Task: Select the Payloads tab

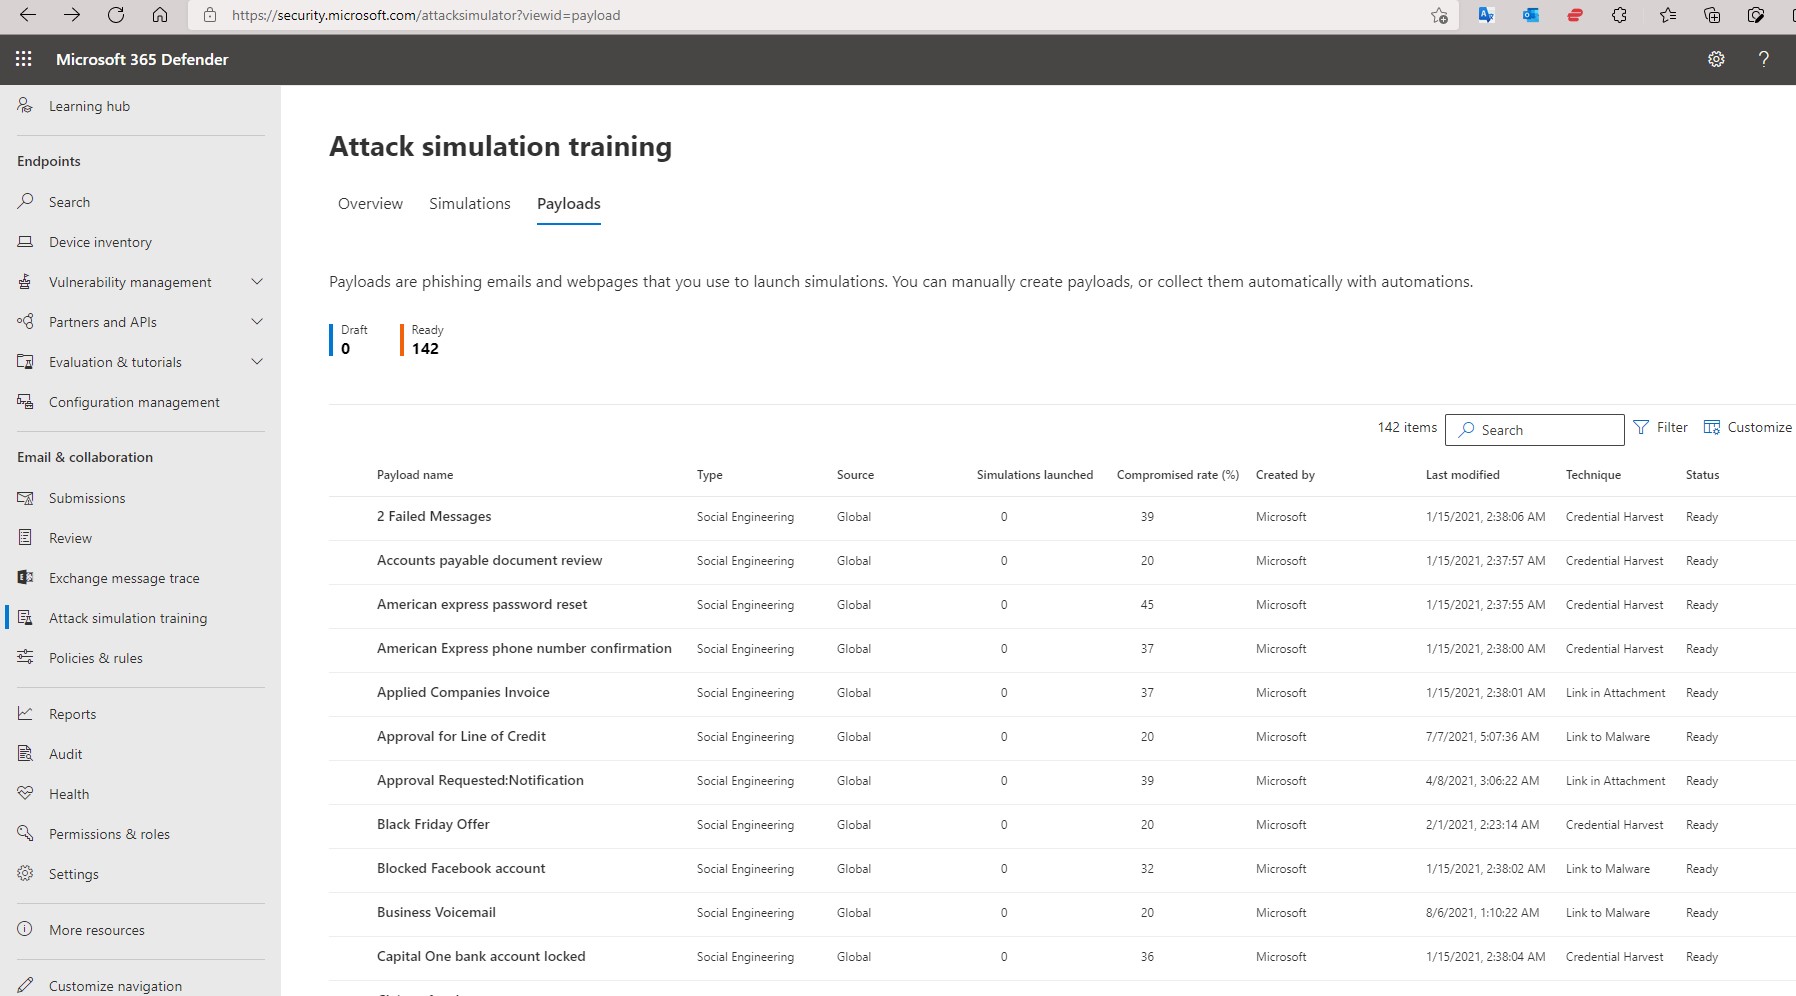Action: (x=569, y=204)
